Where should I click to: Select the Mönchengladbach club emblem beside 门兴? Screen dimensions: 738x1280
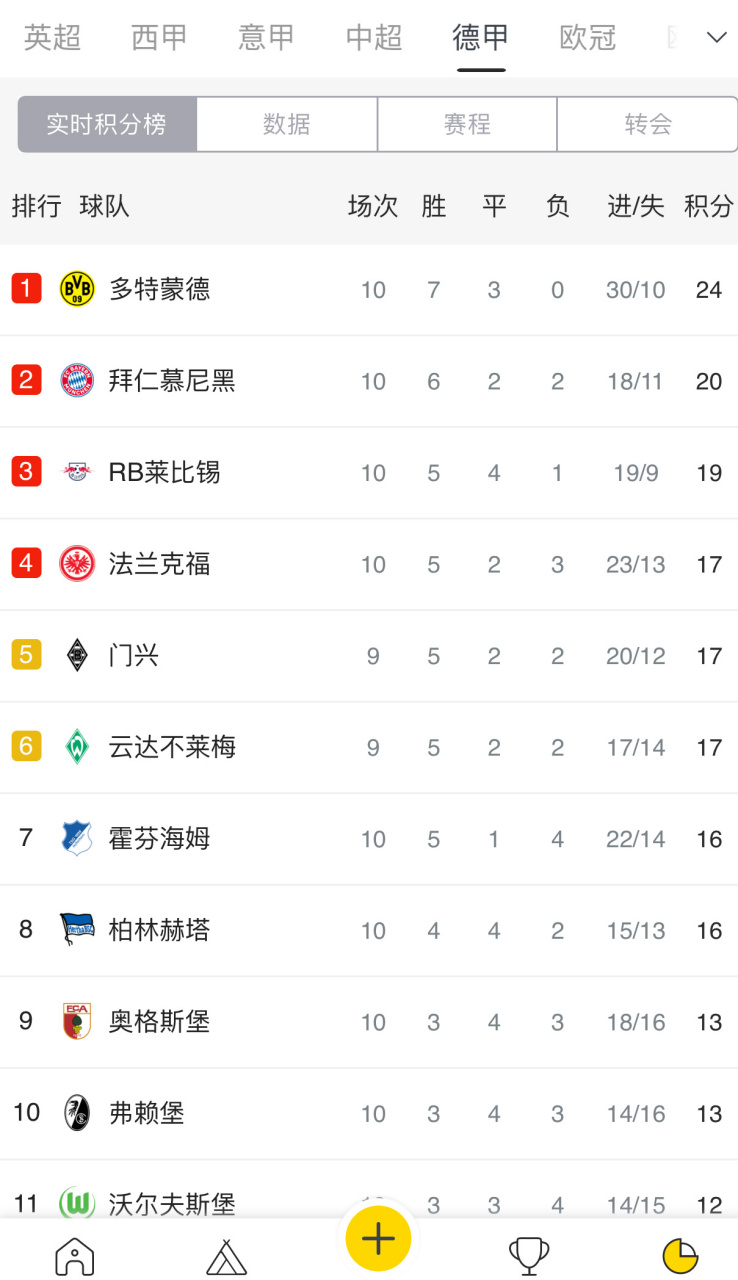click(76, 655)
